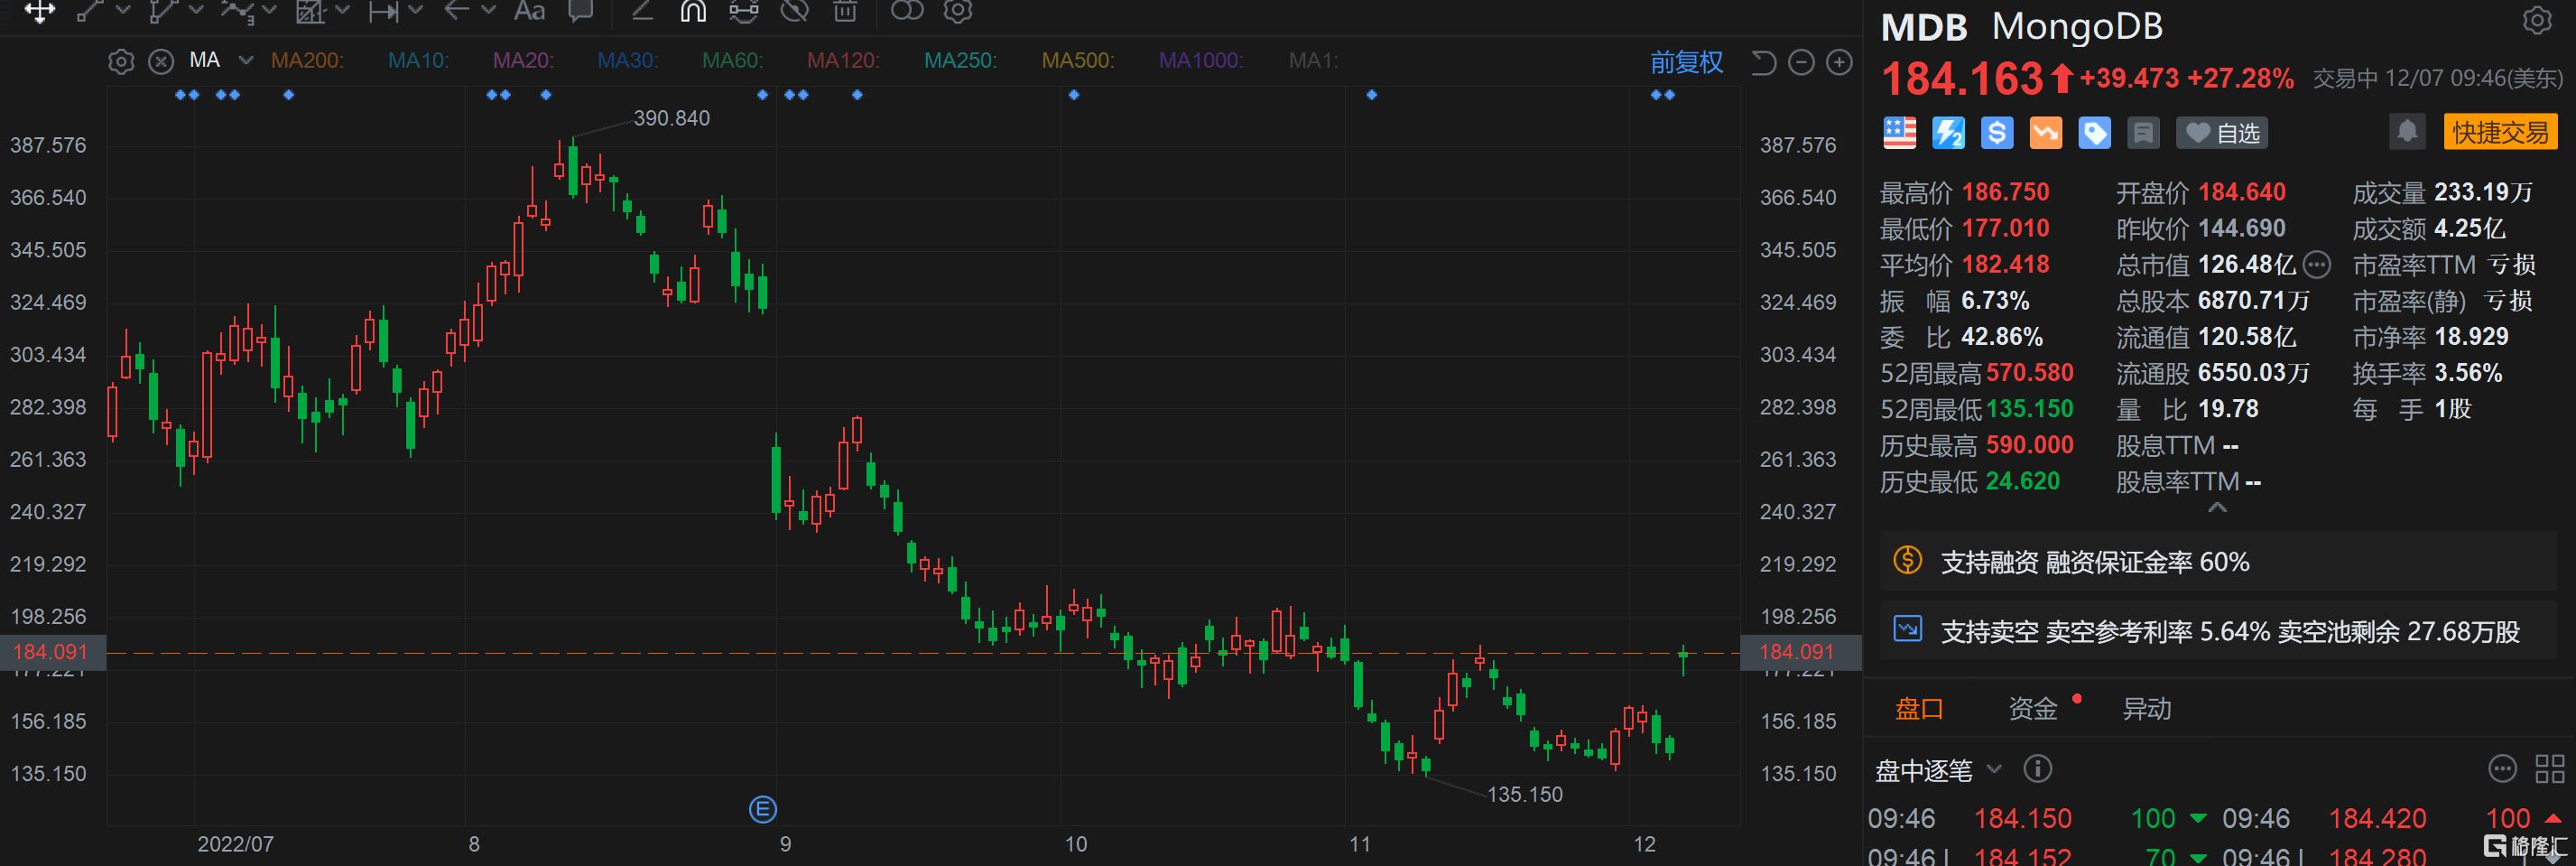The height and width of the screenshot is (866, 2576).
Task: Click the blue dollar sign icon
Action: tap(1997, 133)
